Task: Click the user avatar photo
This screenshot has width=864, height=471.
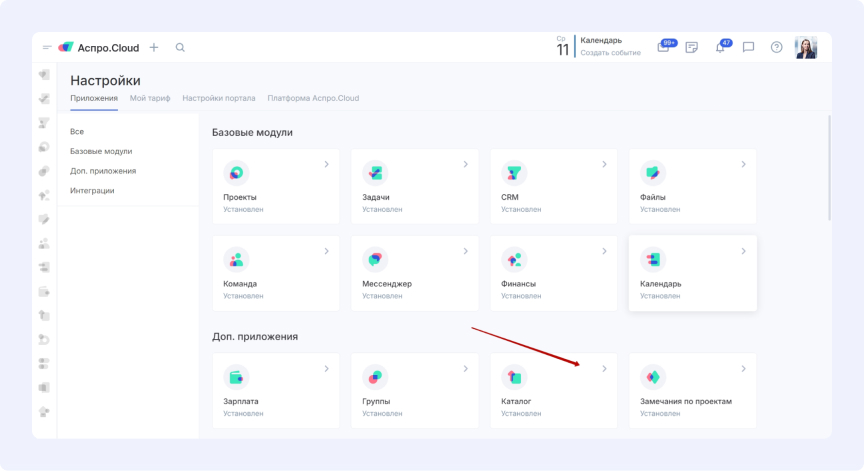Action: pos(806,47)
